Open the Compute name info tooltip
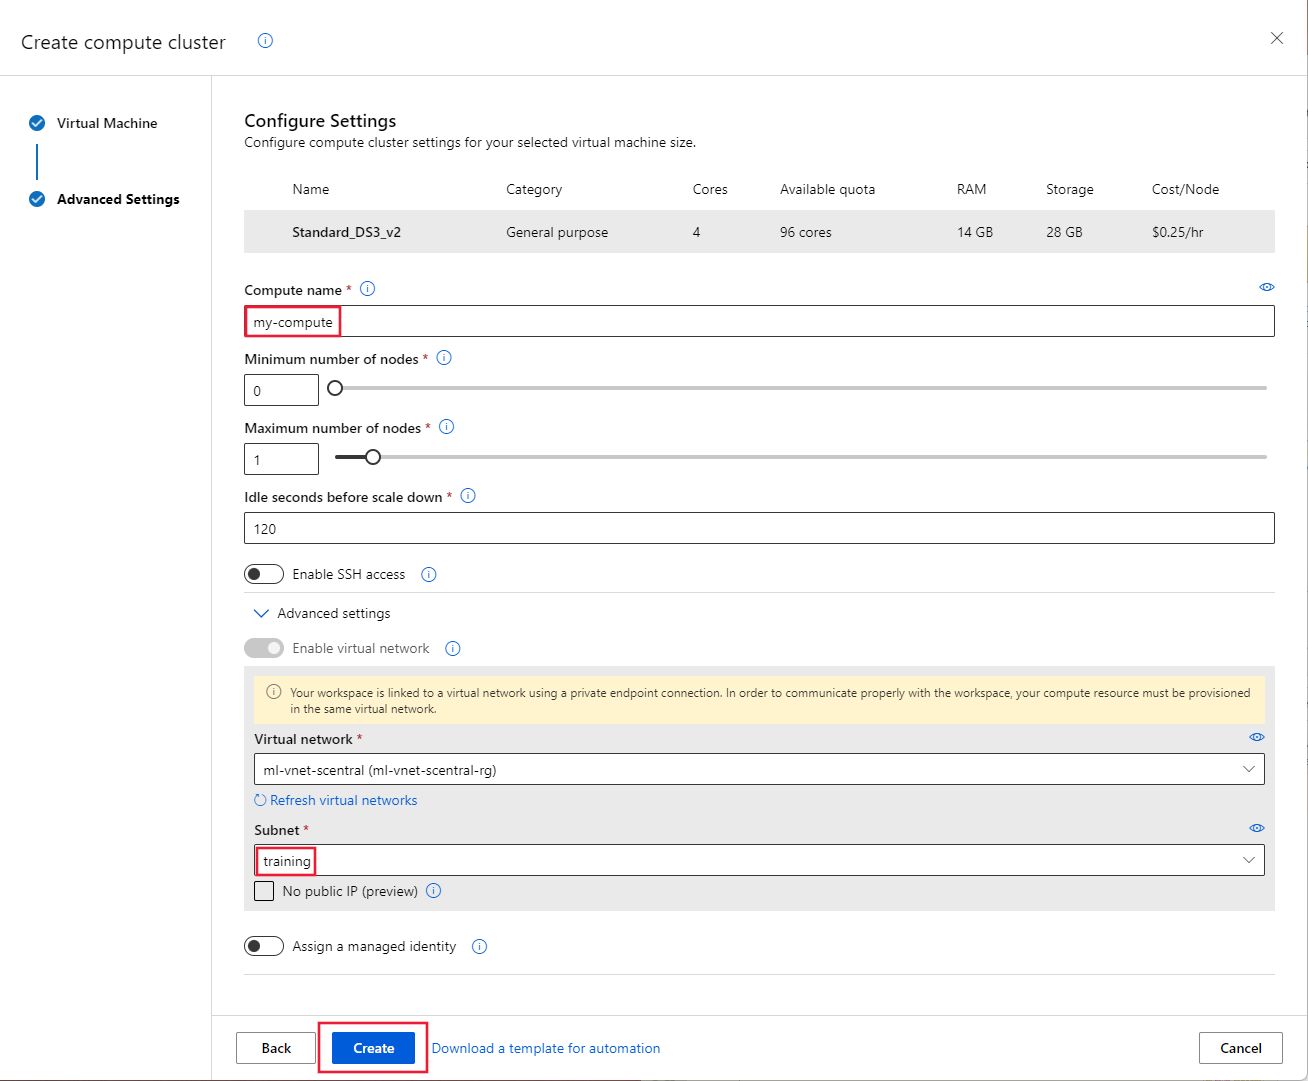 (x=367, y=288)
